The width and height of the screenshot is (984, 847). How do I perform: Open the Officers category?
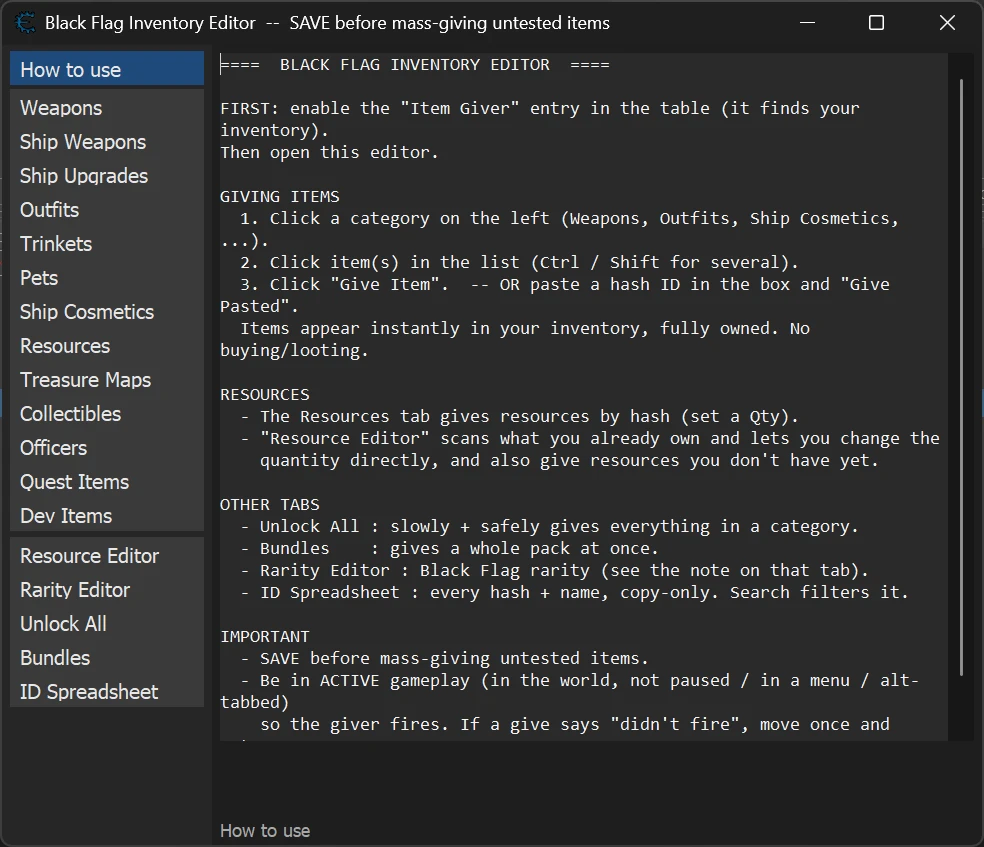point(107,448)
